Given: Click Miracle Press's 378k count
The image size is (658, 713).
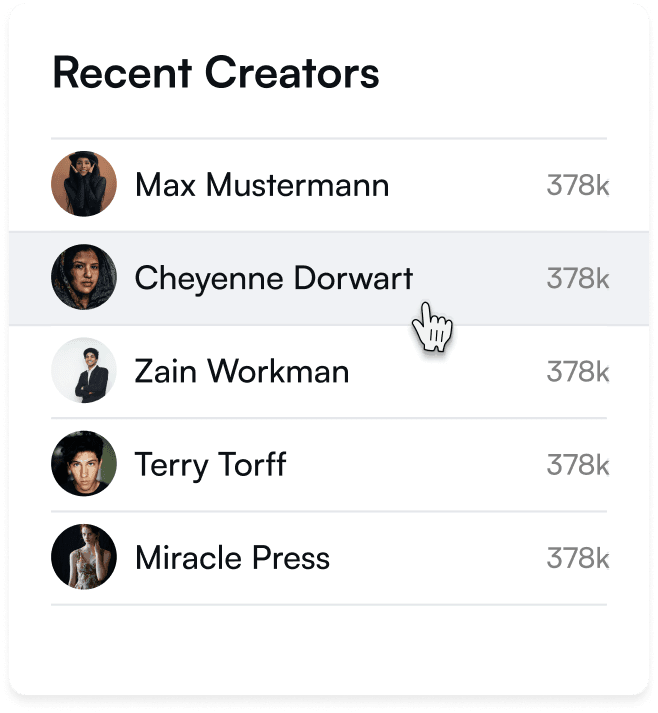Looking at the screenshot, I should (x=578, y=558).
